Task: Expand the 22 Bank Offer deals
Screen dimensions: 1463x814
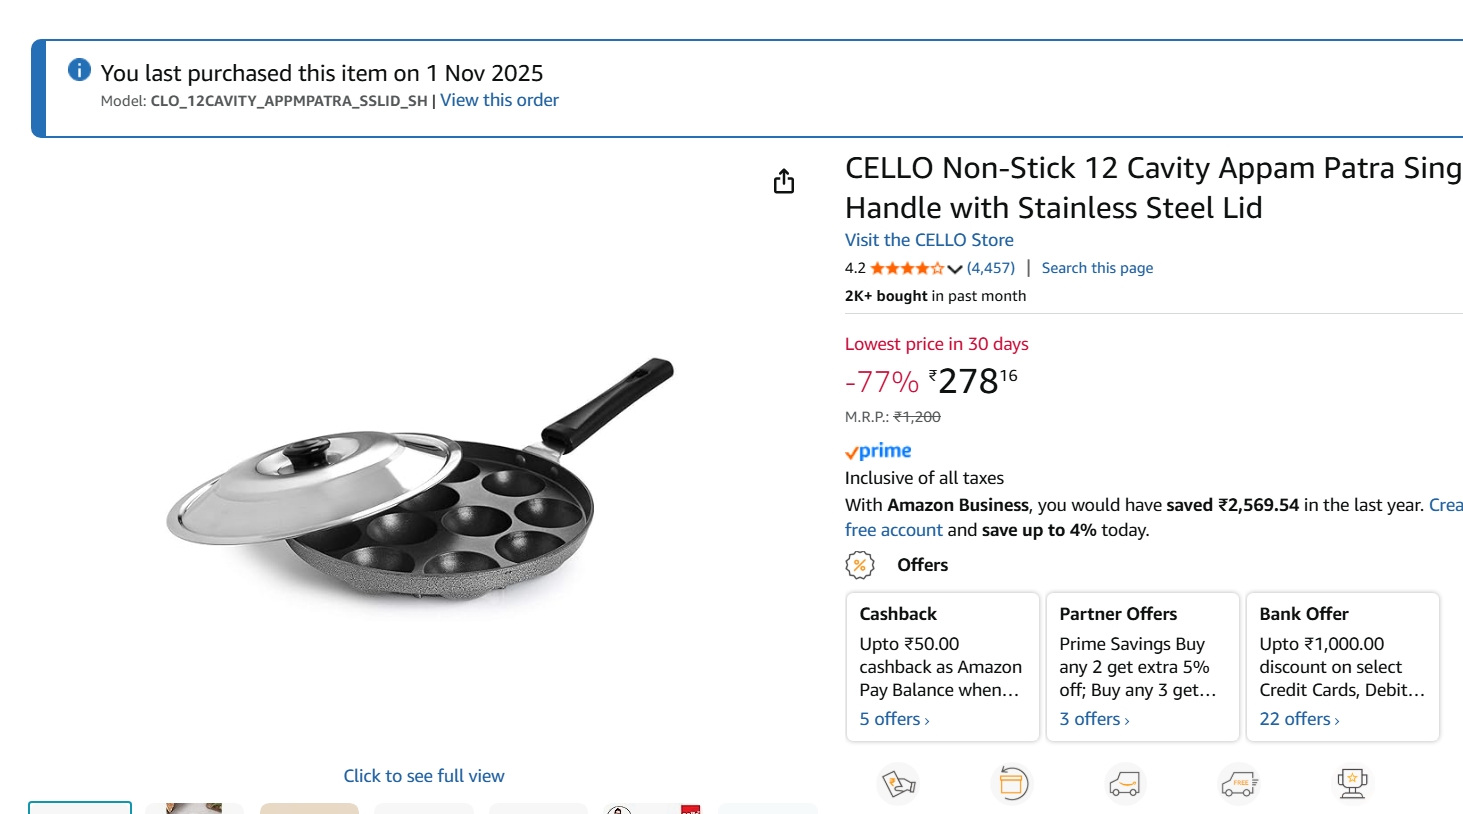Action: 1296,718
